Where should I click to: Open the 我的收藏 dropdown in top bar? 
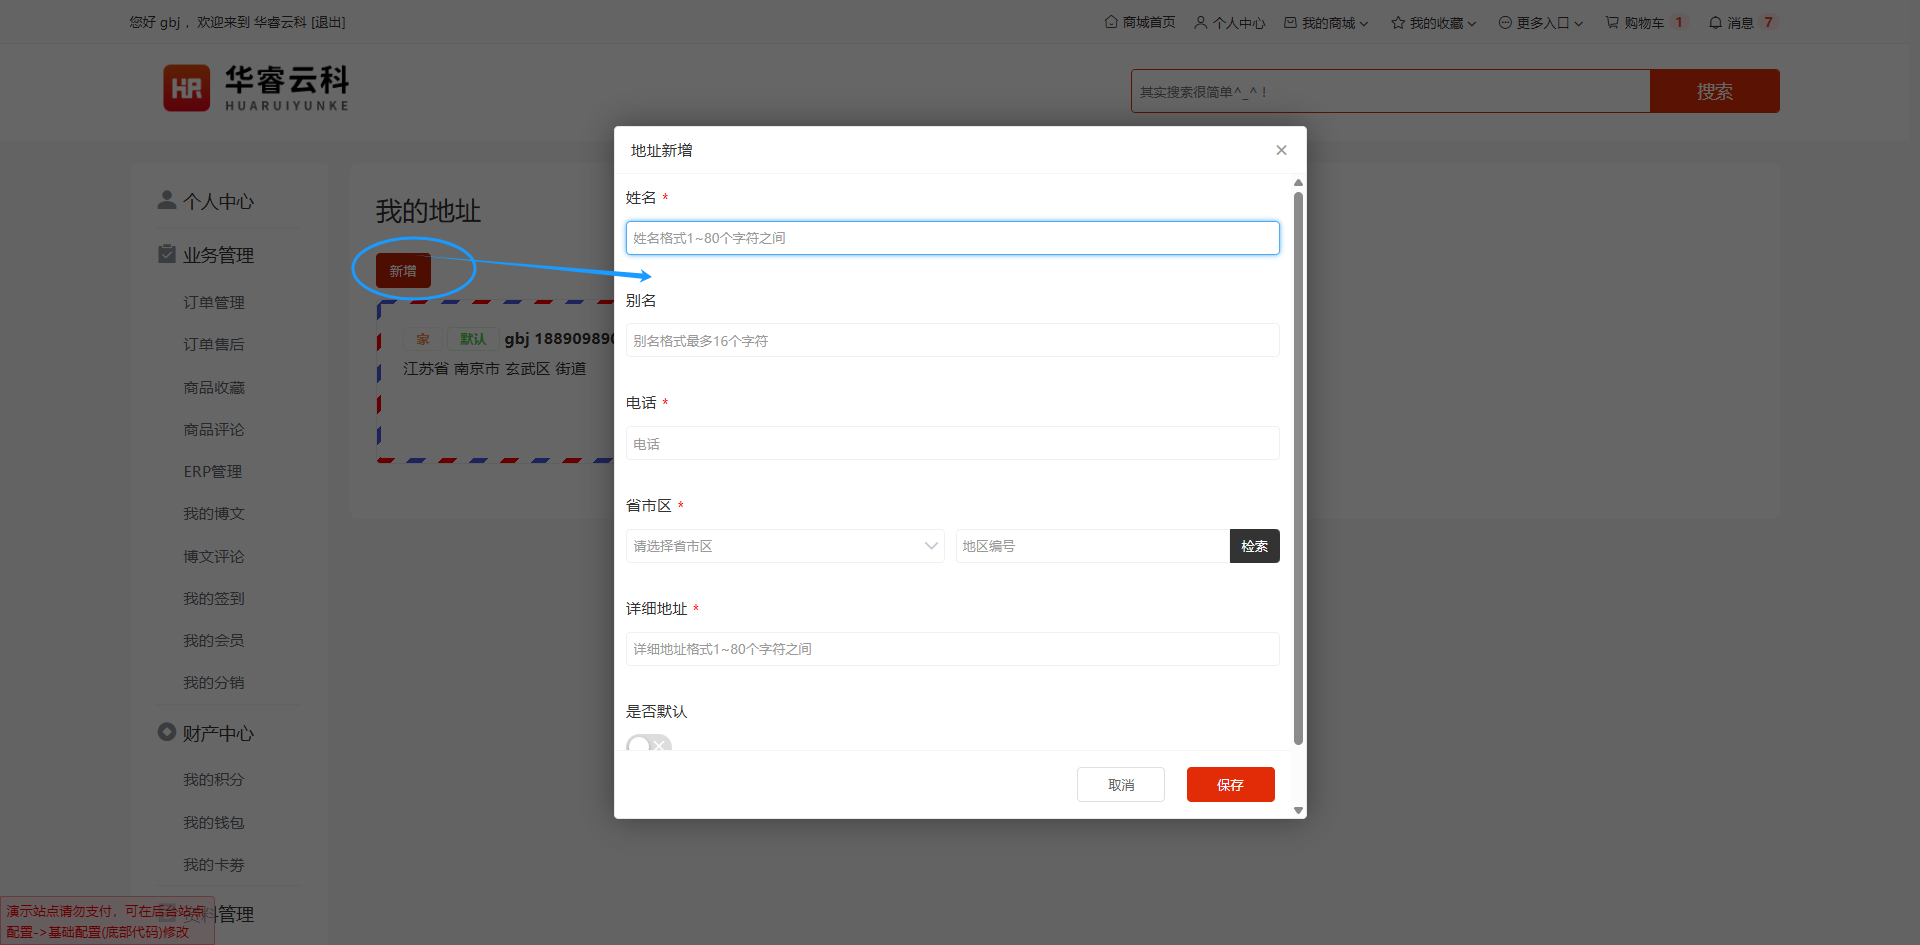(x=1434, y=22)
